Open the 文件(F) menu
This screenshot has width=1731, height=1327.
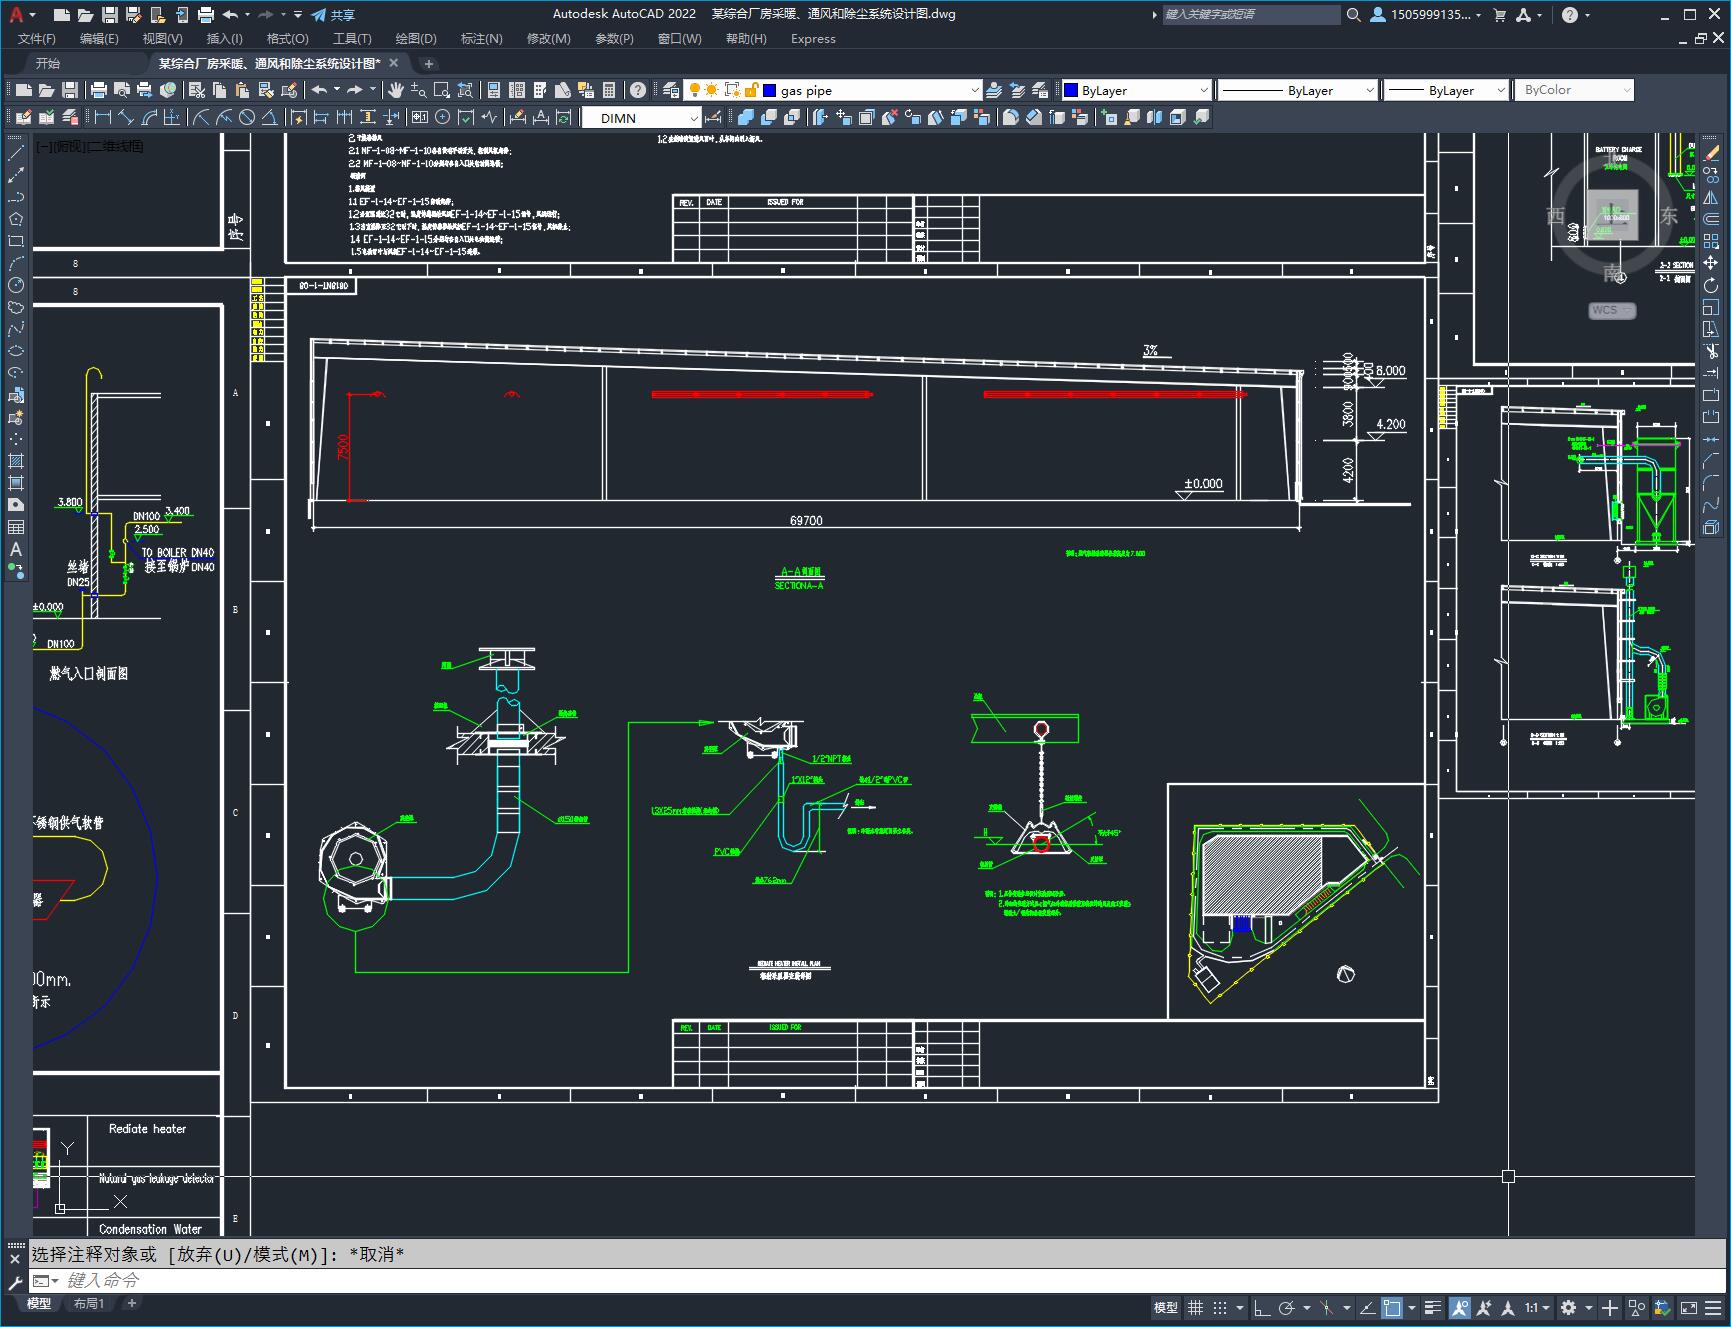click(37, 39)
